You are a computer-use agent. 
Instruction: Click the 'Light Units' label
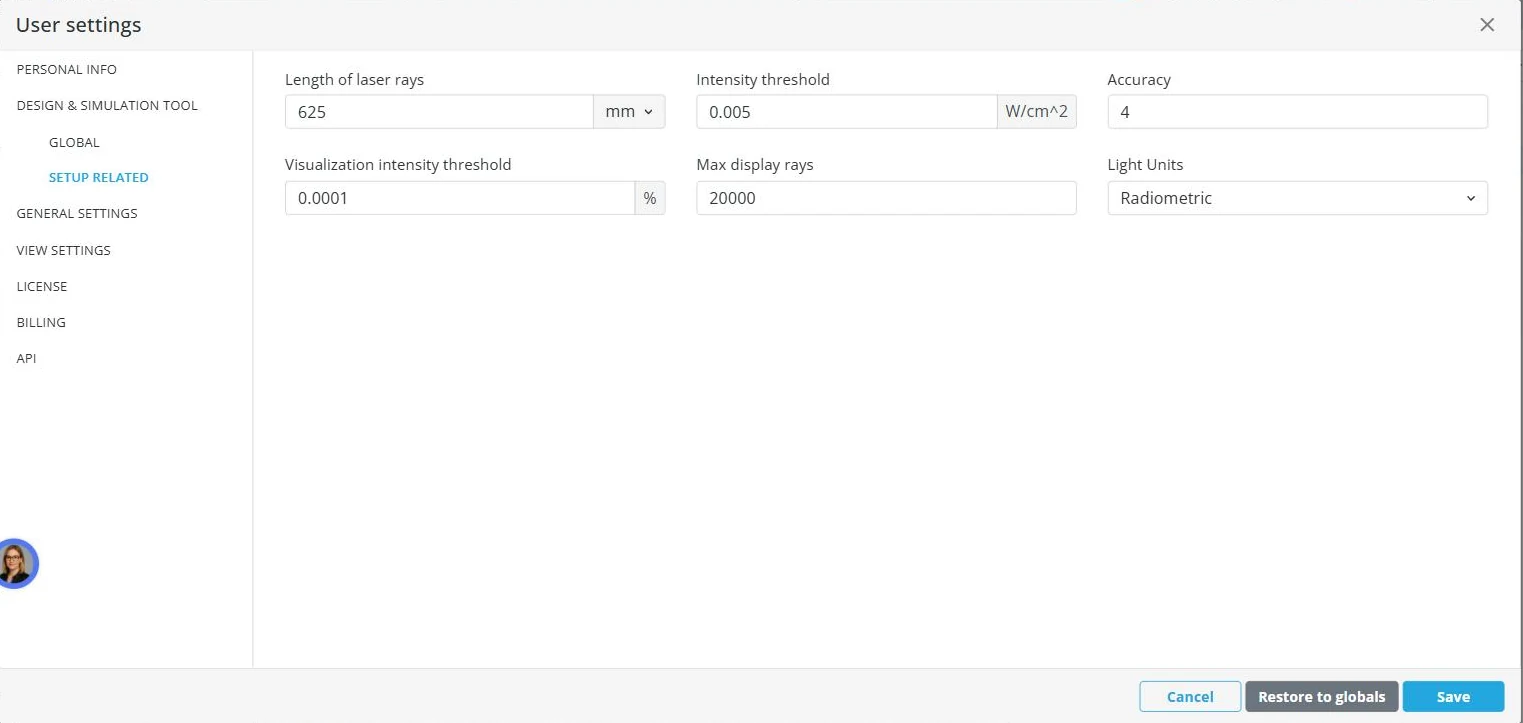[1146, 165]
